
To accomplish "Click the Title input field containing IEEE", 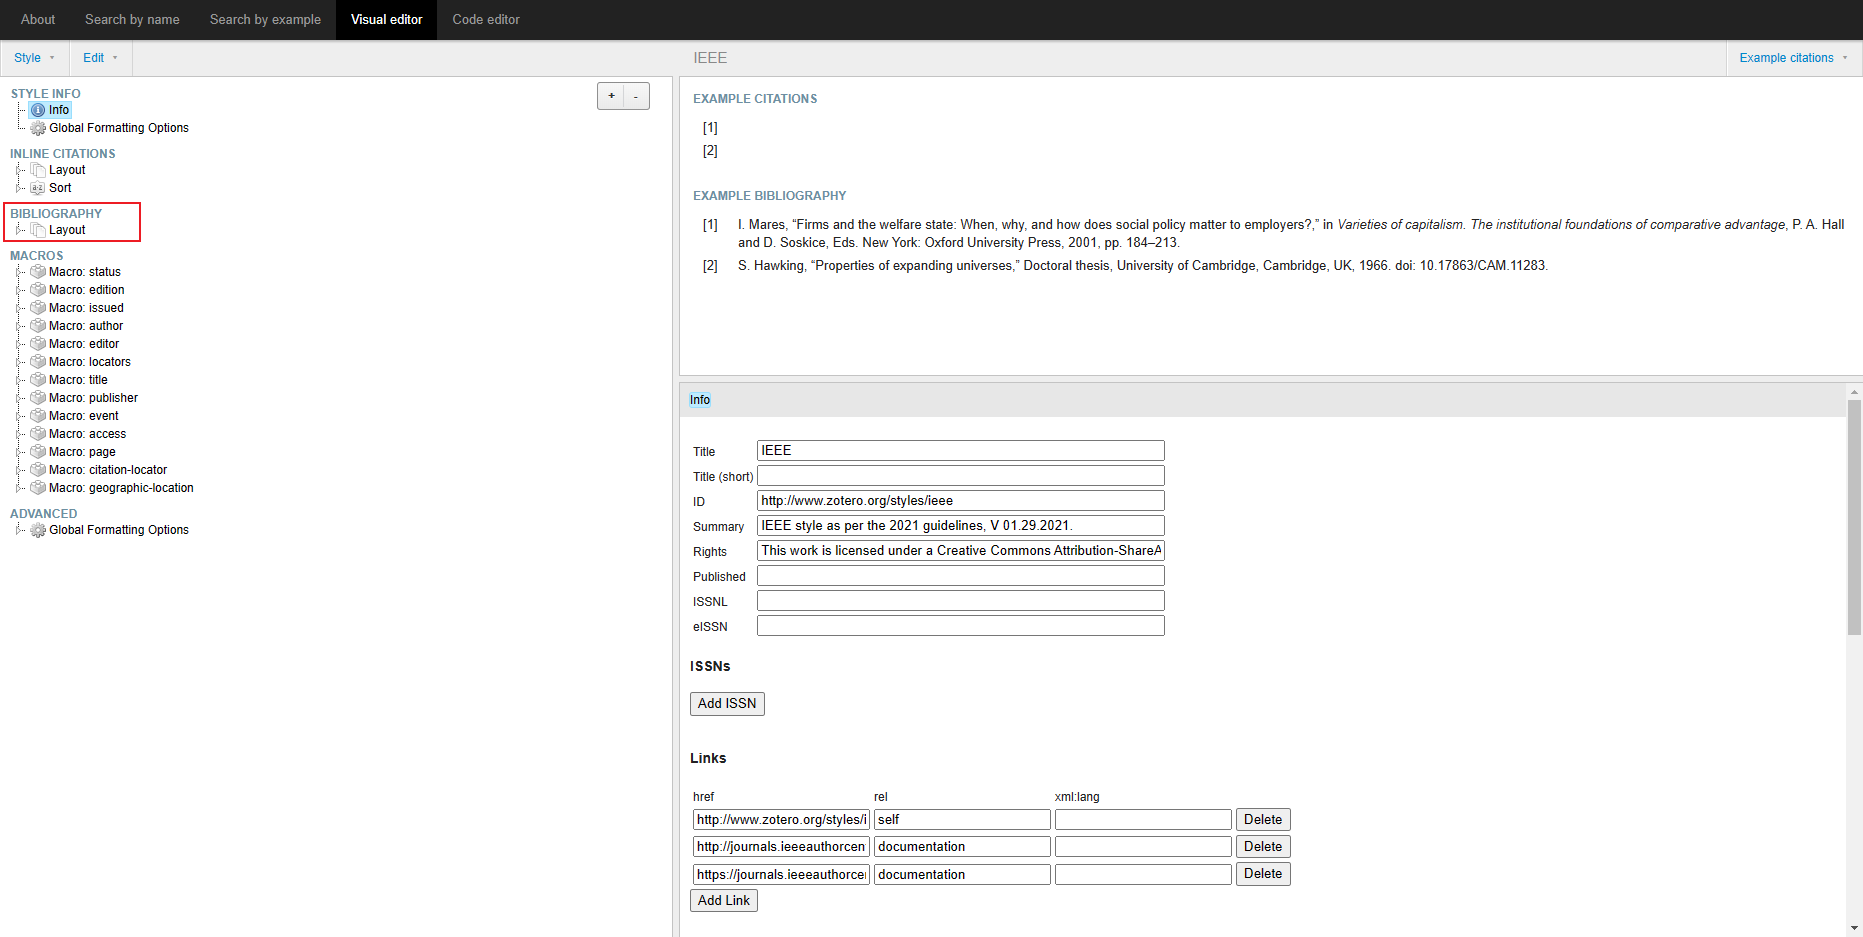I will 961,451.
